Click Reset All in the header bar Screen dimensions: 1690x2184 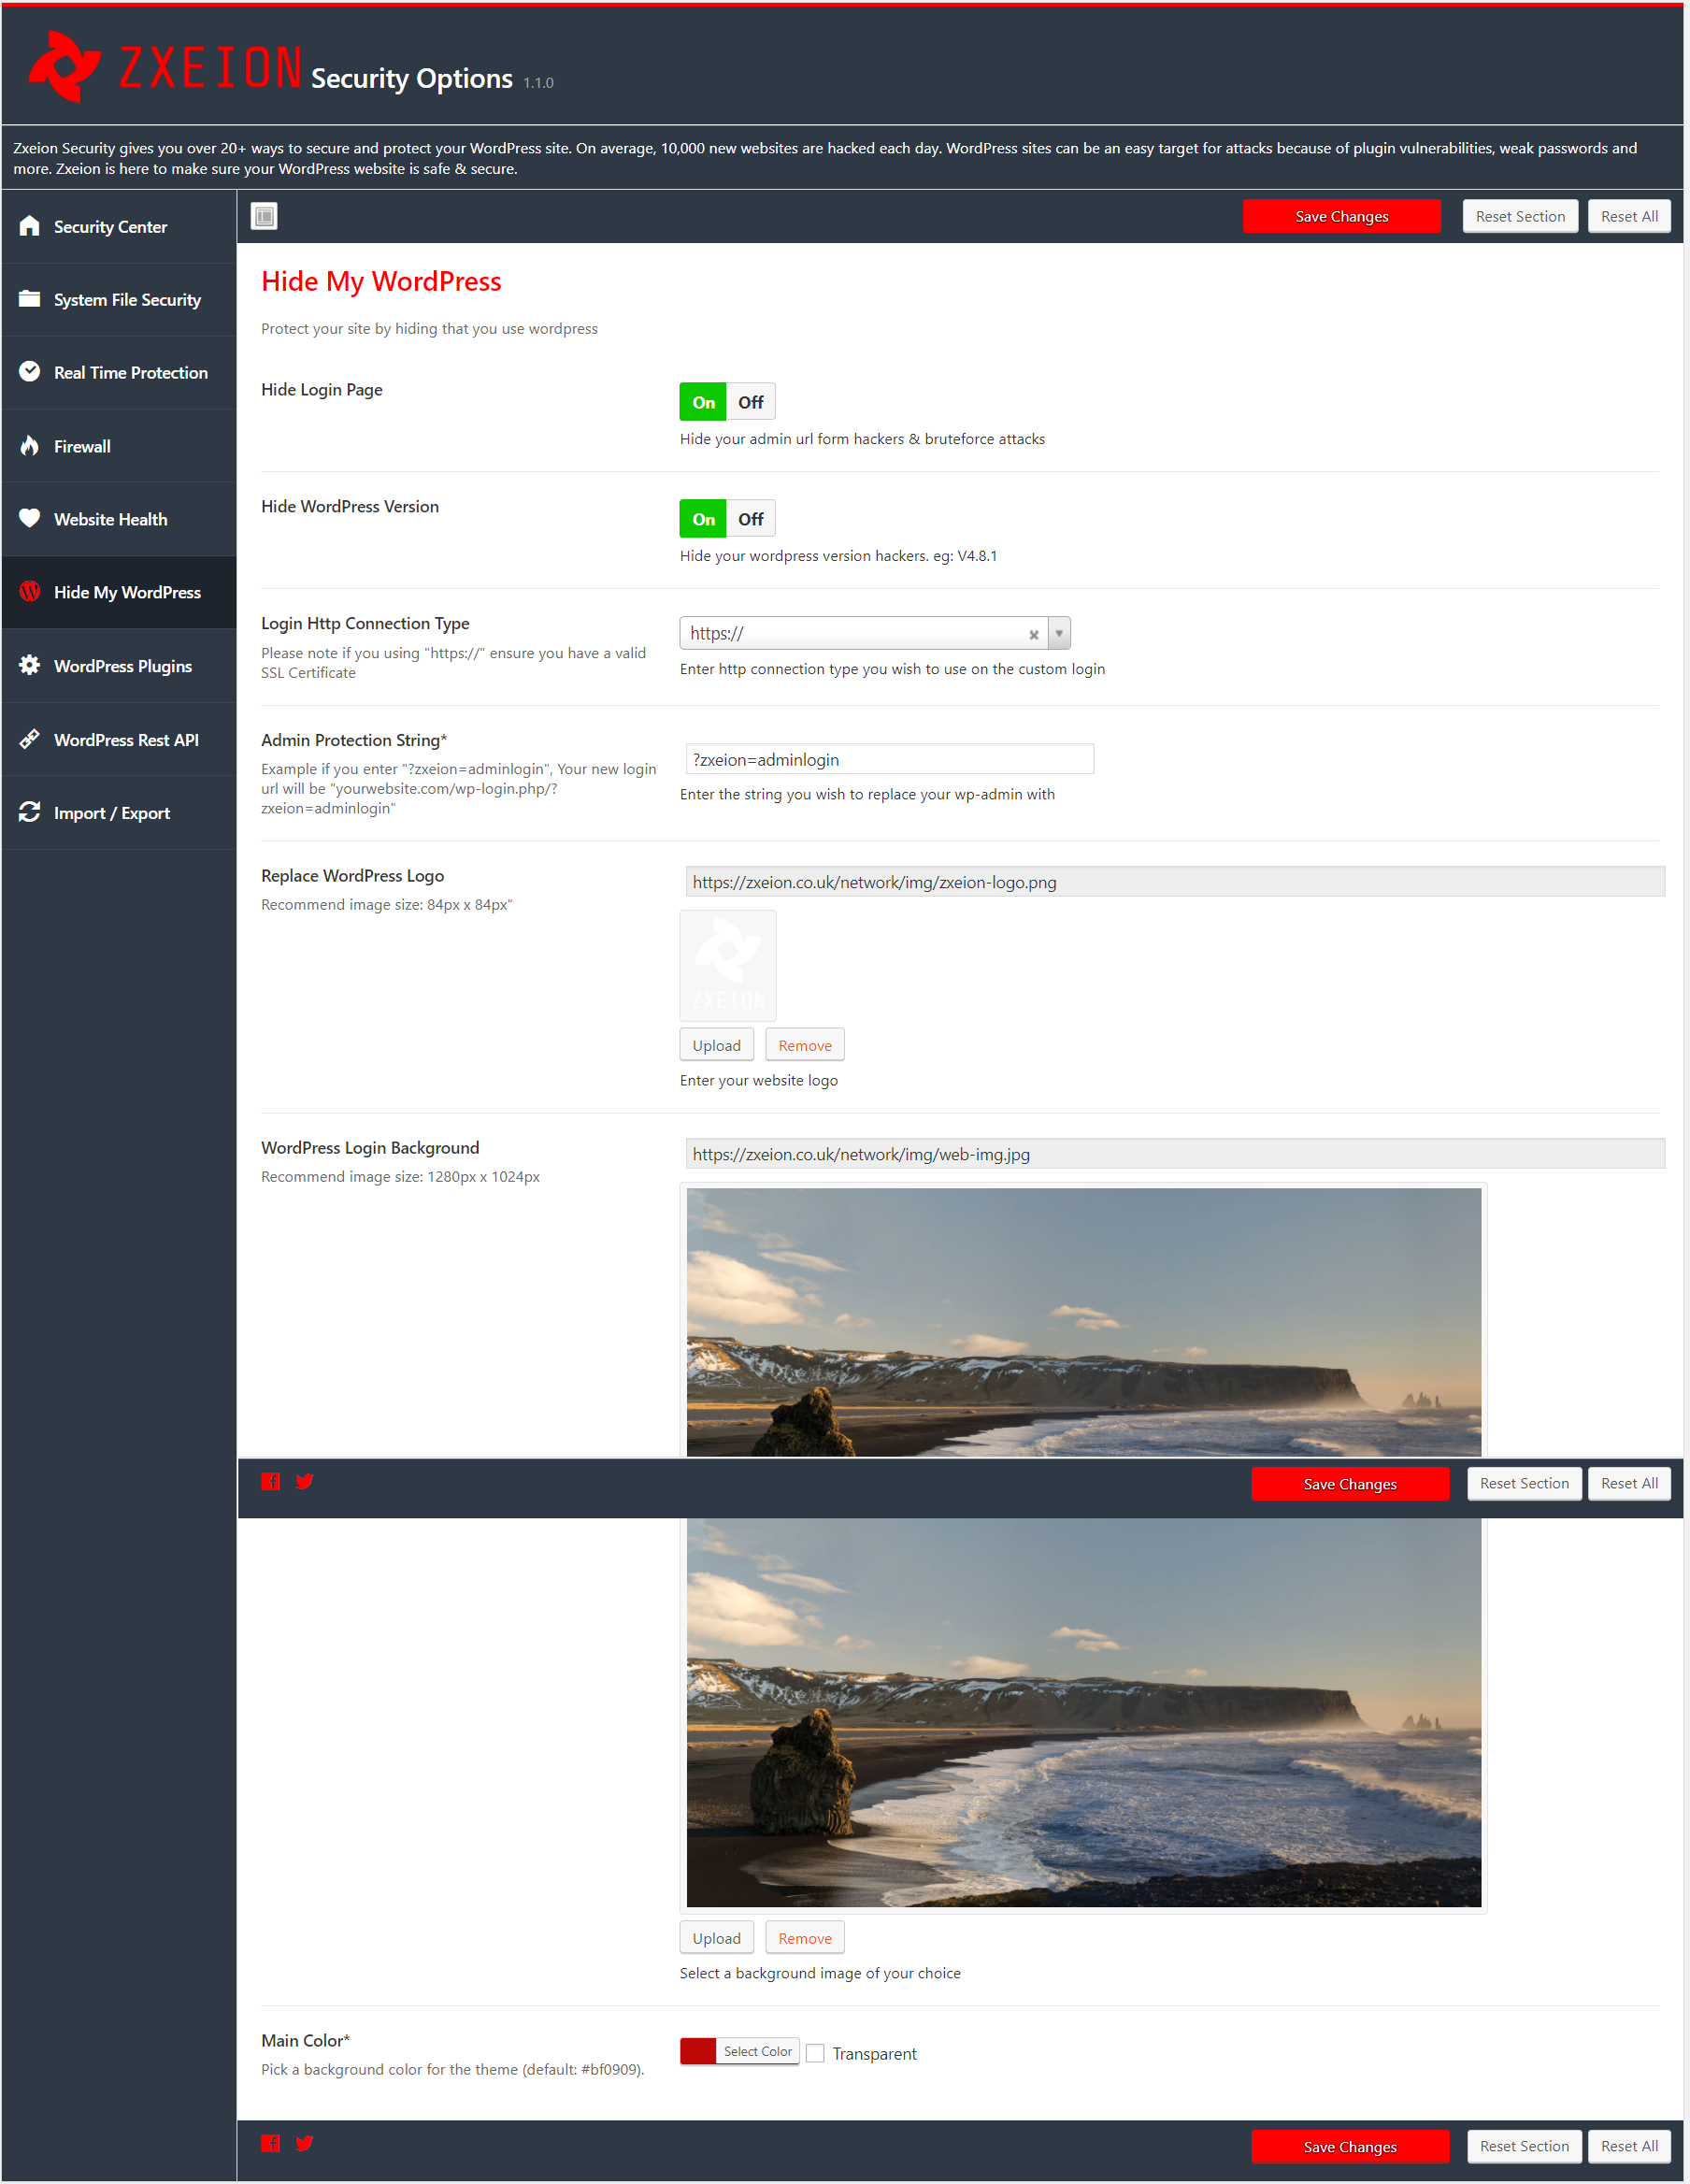click(1629, 216)
